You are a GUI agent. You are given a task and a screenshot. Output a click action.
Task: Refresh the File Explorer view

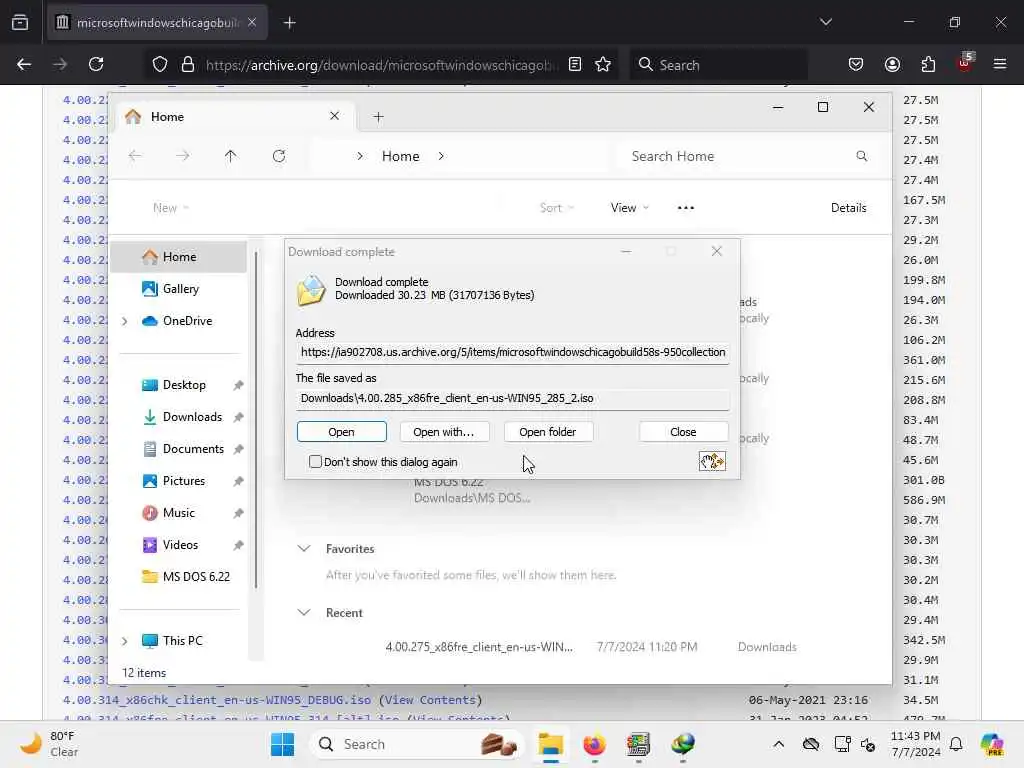tap(279, 156)
